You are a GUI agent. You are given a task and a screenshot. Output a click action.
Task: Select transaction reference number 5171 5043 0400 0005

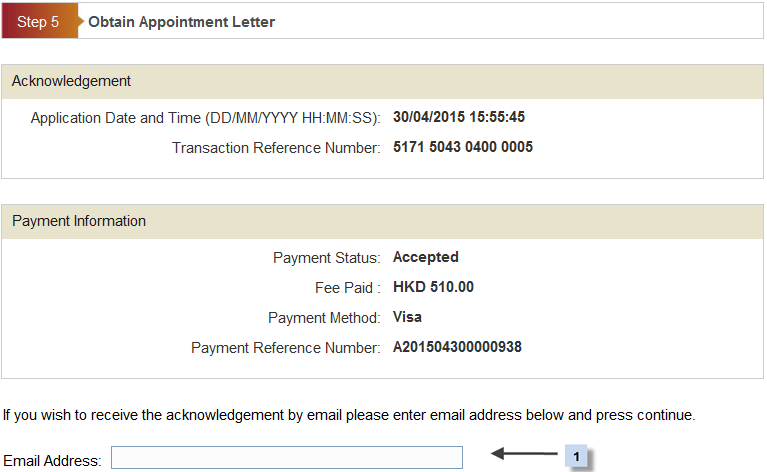pos(463,147)
